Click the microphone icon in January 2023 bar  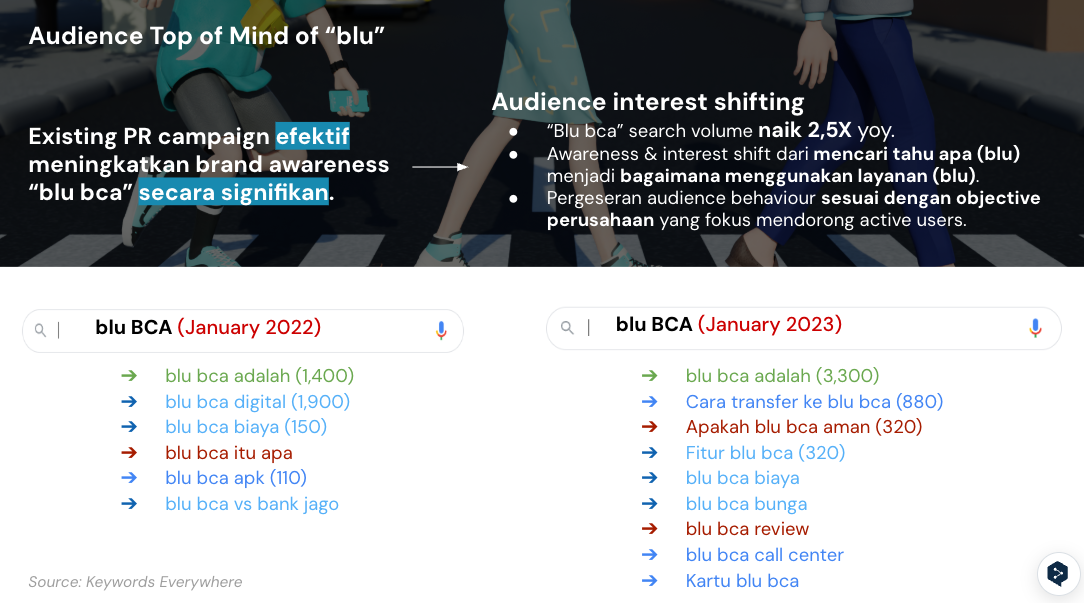[1035, 328]
